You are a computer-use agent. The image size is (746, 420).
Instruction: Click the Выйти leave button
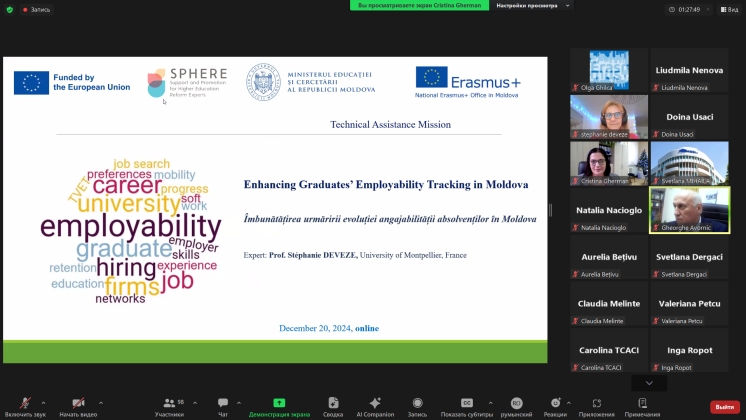pyautogui.click(x=724, y=406)
